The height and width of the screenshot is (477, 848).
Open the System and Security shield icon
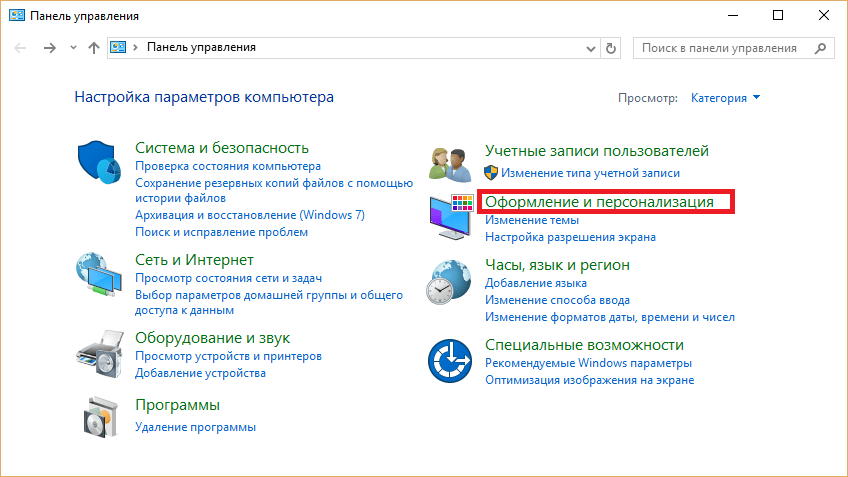(99, 162)
